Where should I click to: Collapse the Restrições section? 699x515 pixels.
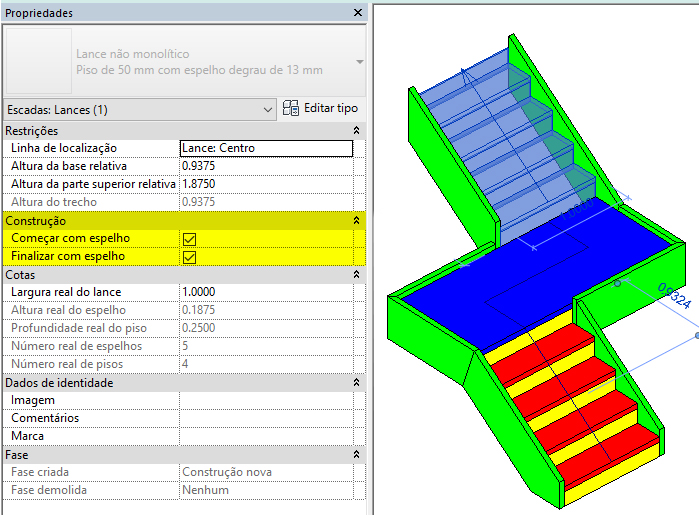click(x=357, y=131)
